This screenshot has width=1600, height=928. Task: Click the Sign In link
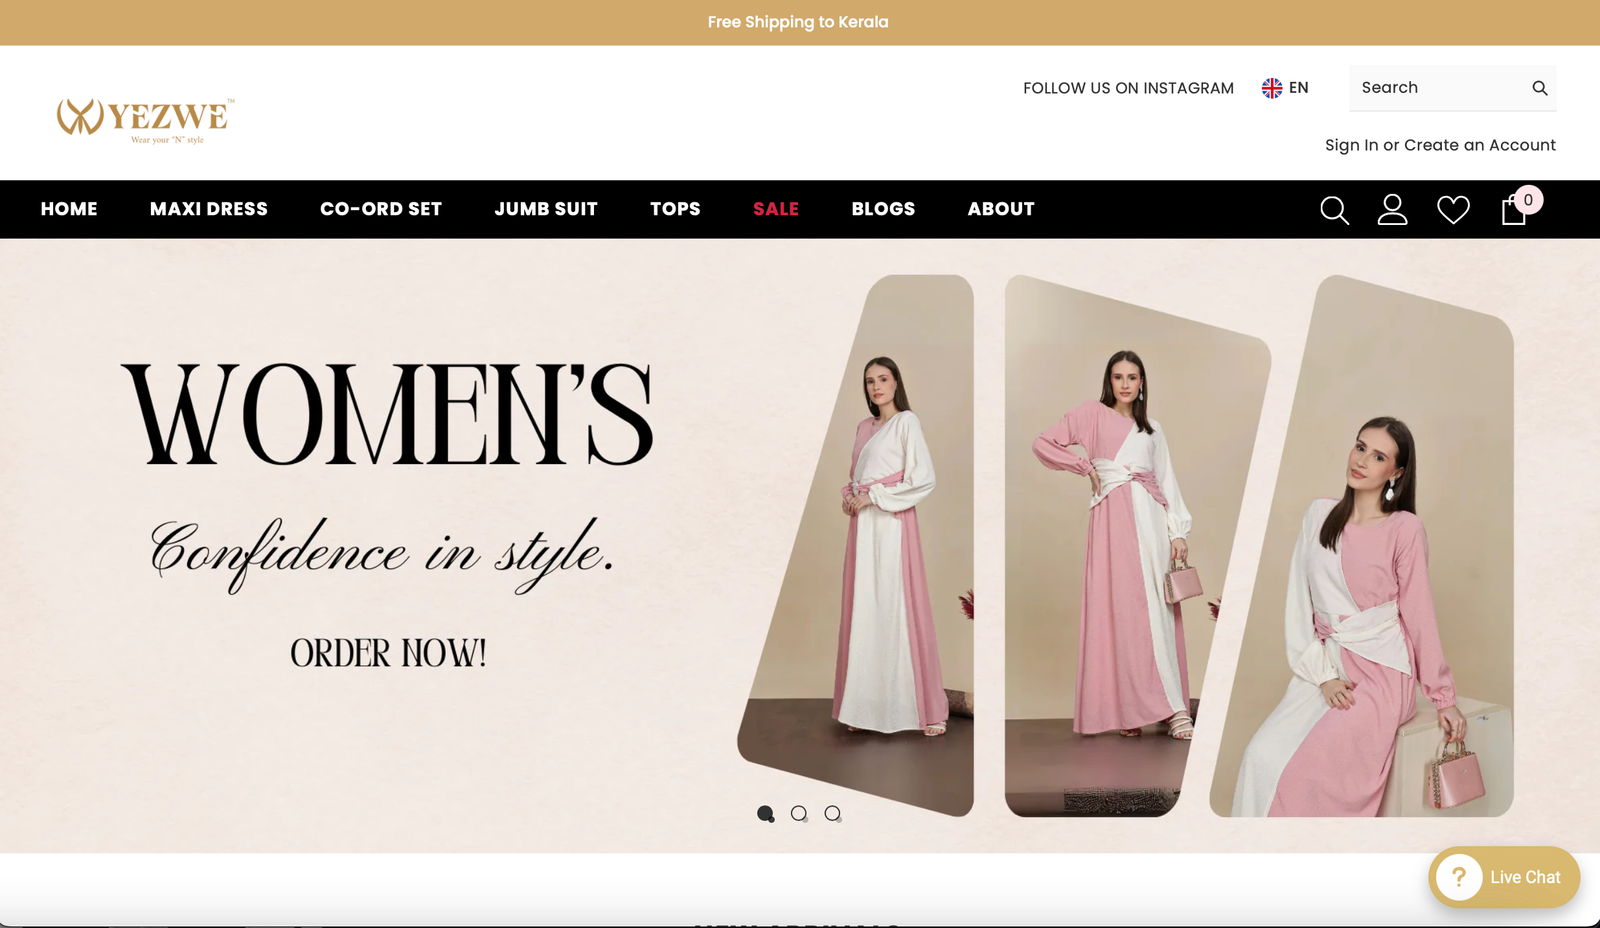click(1351, 145)
